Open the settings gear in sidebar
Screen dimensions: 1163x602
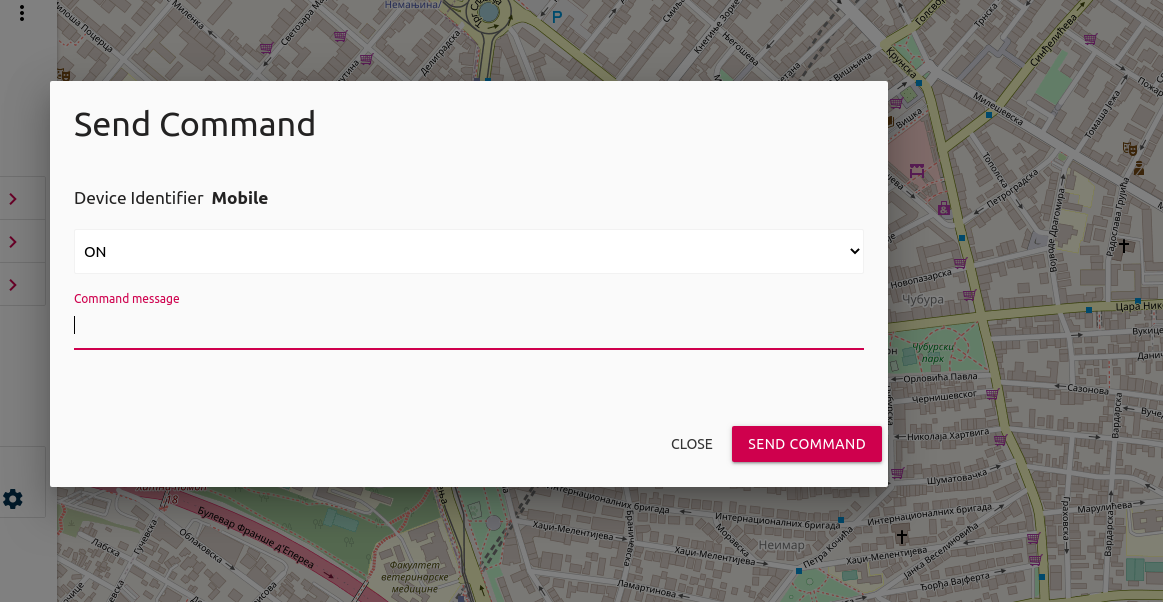[13, 498]
